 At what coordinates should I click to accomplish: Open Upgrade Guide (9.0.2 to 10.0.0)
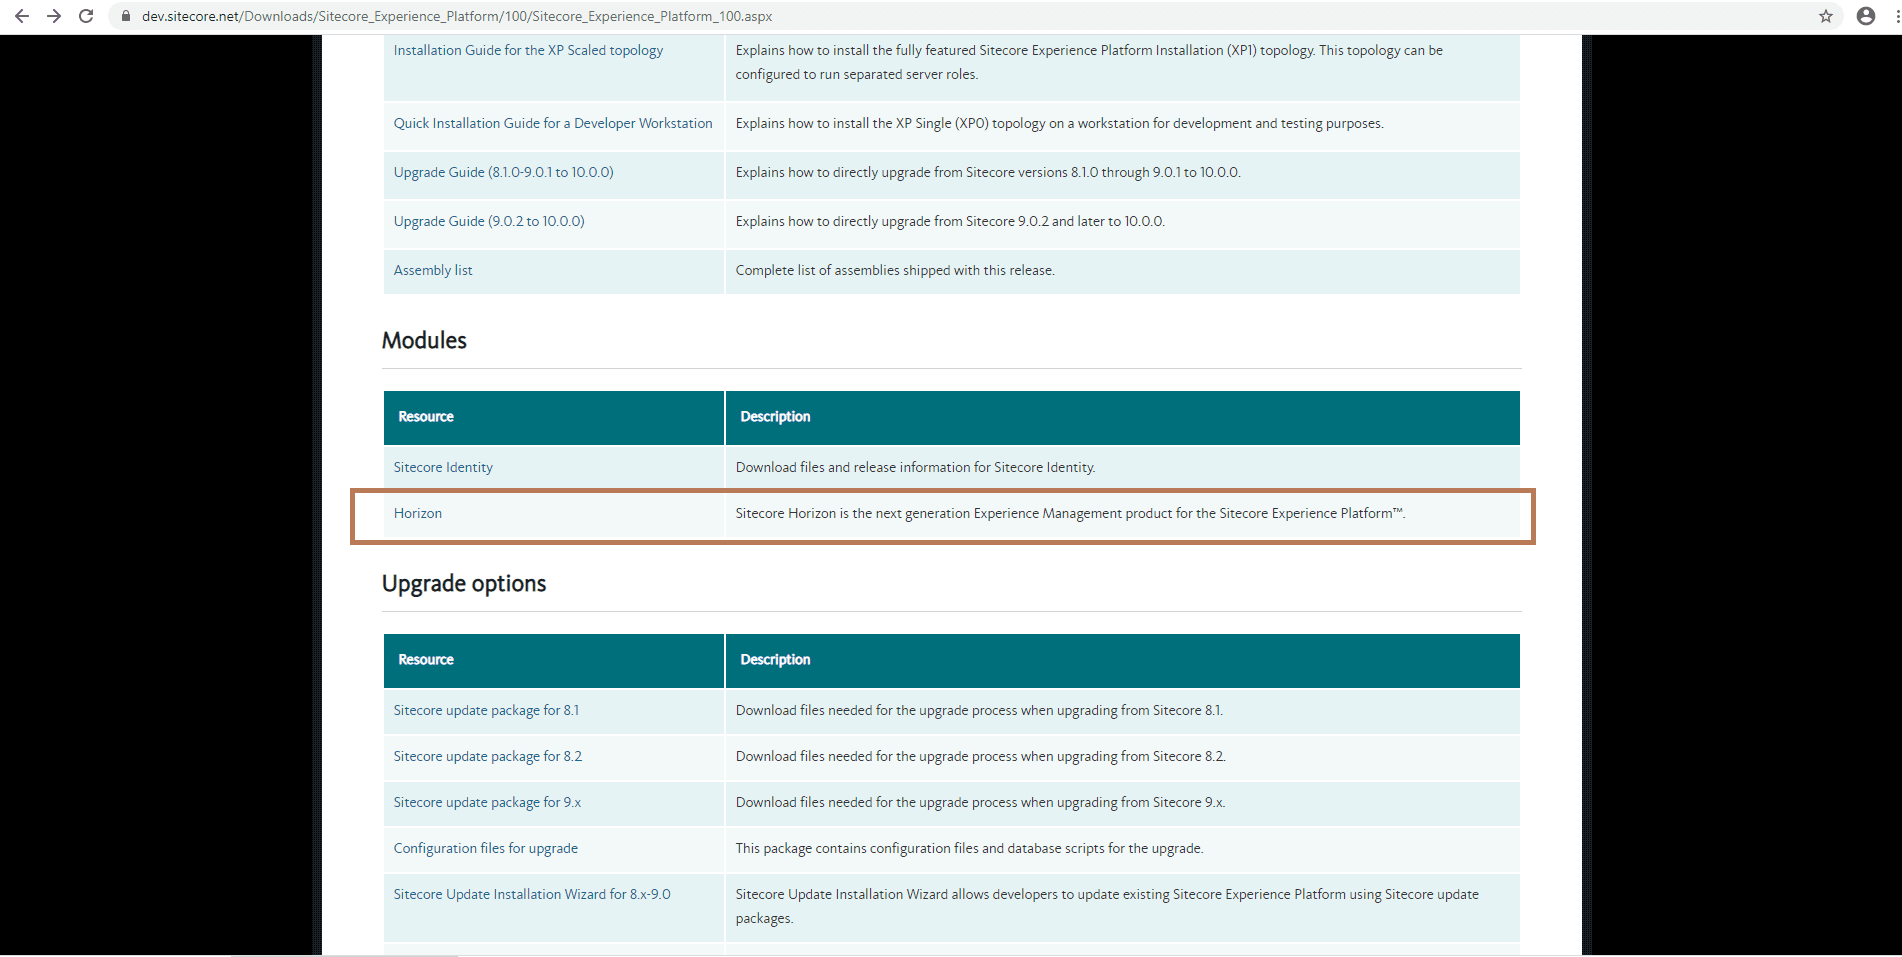pyautogui.click(x=489, y=221)
